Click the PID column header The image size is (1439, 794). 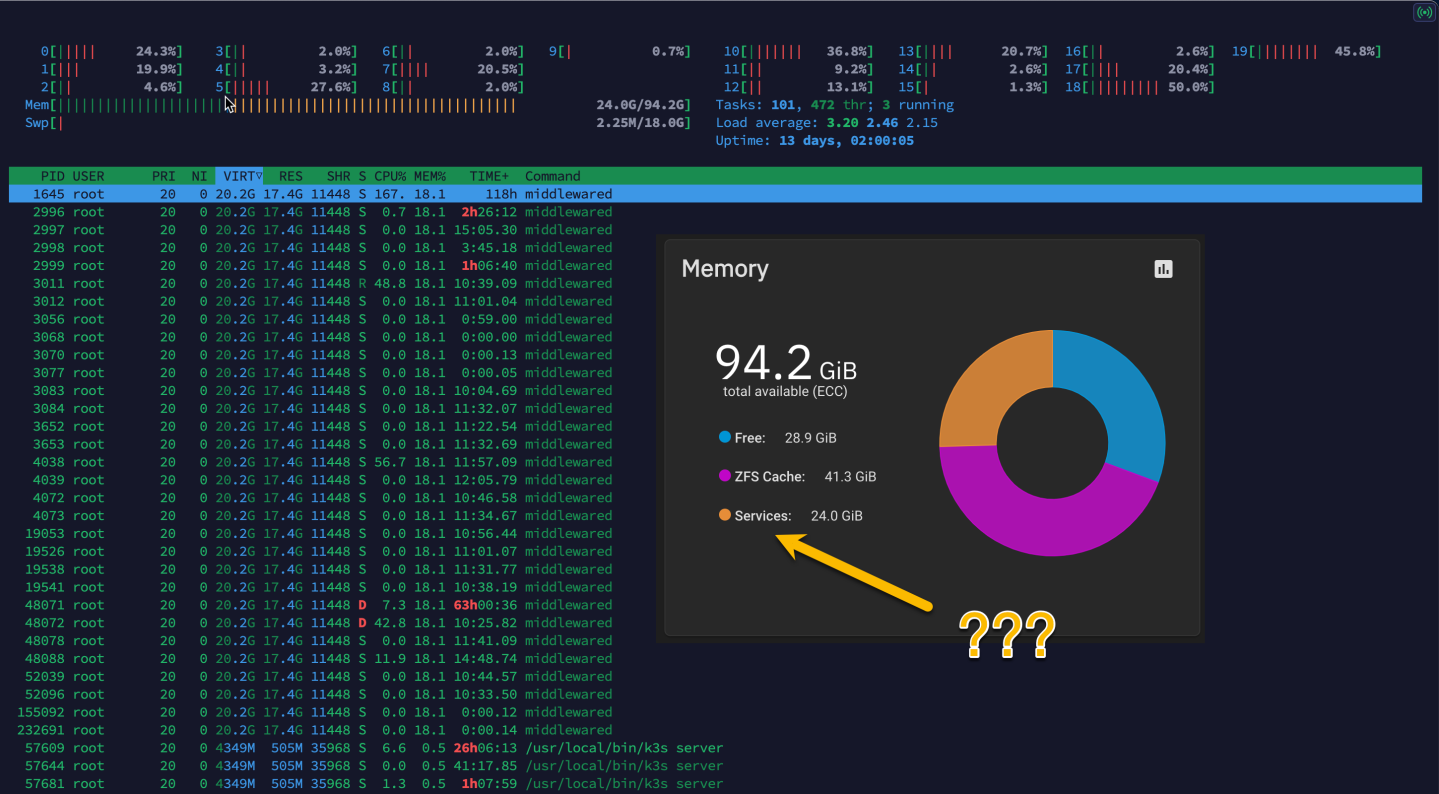(53, 176)
